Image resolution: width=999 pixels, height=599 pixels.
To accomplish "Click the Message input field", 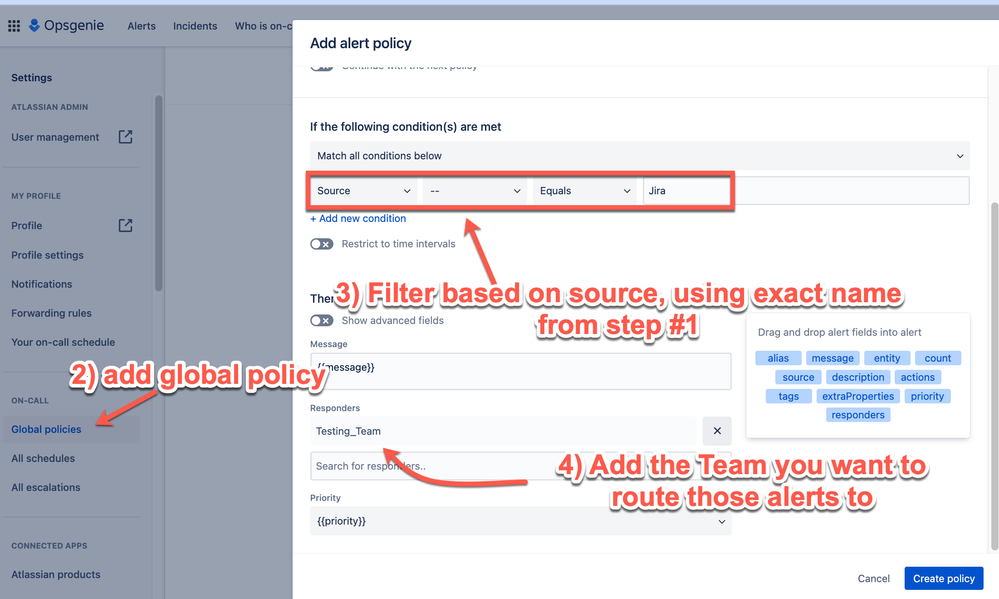I will [x=521, y=371].
